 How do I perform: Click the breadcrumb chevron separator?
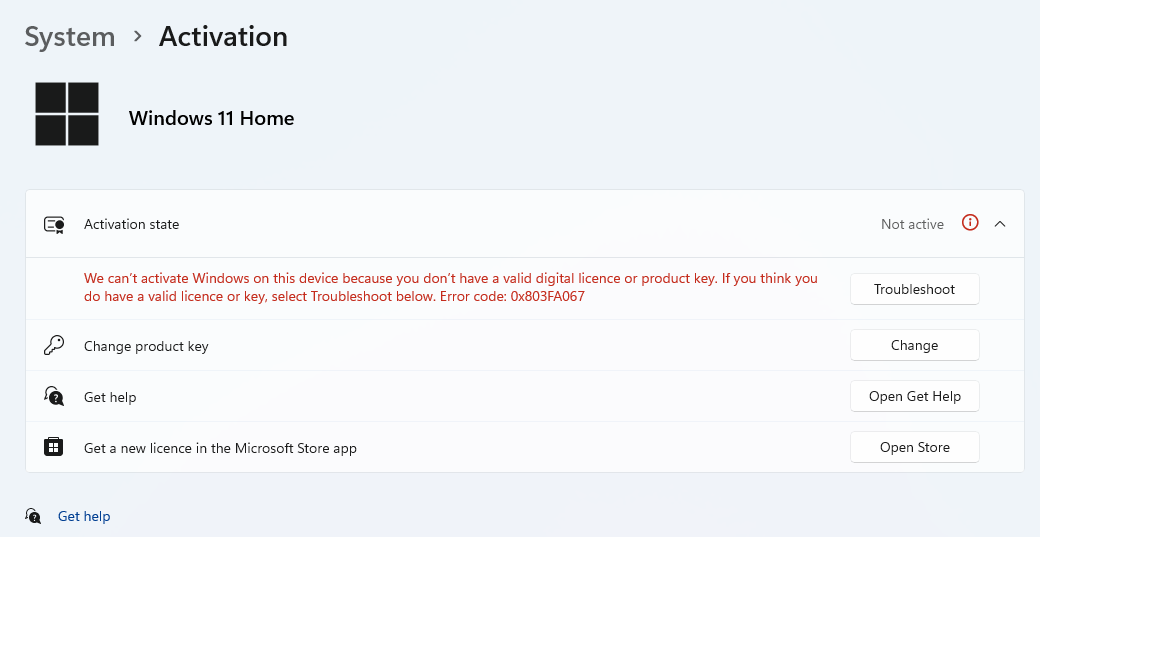coord(137,37)
